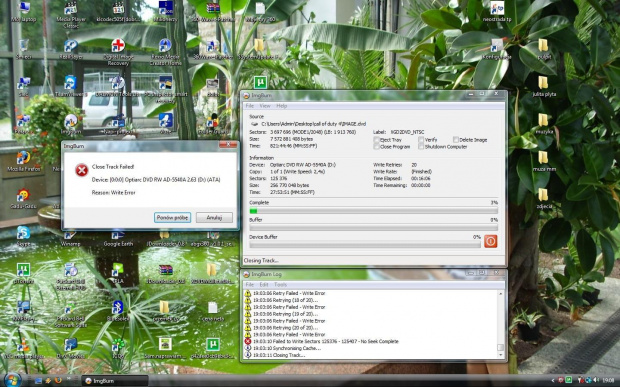Open the View menu in ImgBurn window
Image resolution: width=620 pixels, height=387 pixels.
(265, 106)
